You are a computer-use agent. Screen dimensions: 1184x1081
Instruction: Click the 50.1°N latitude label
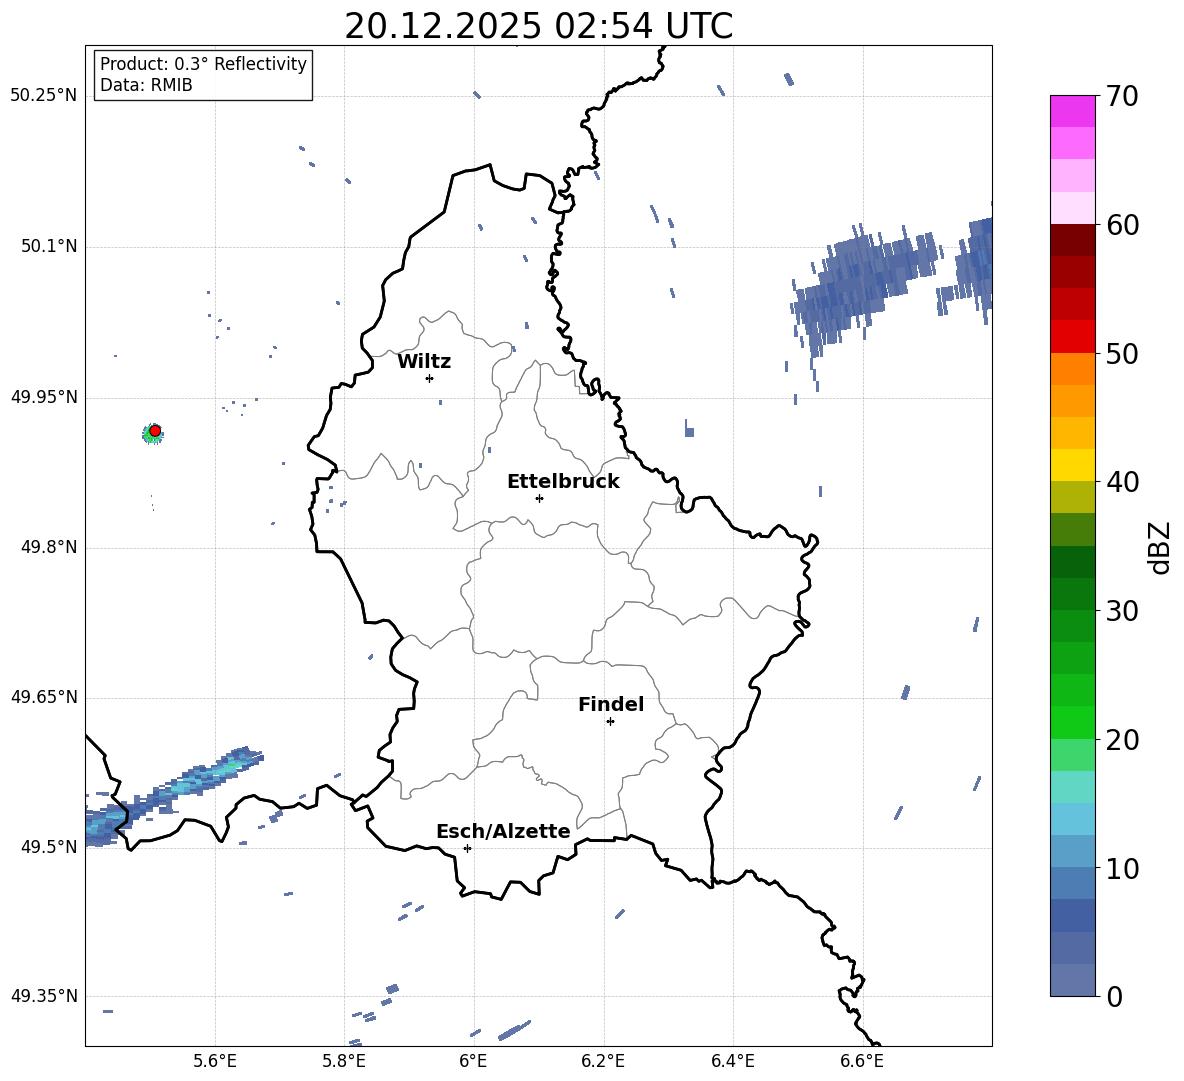pos(49,247)
